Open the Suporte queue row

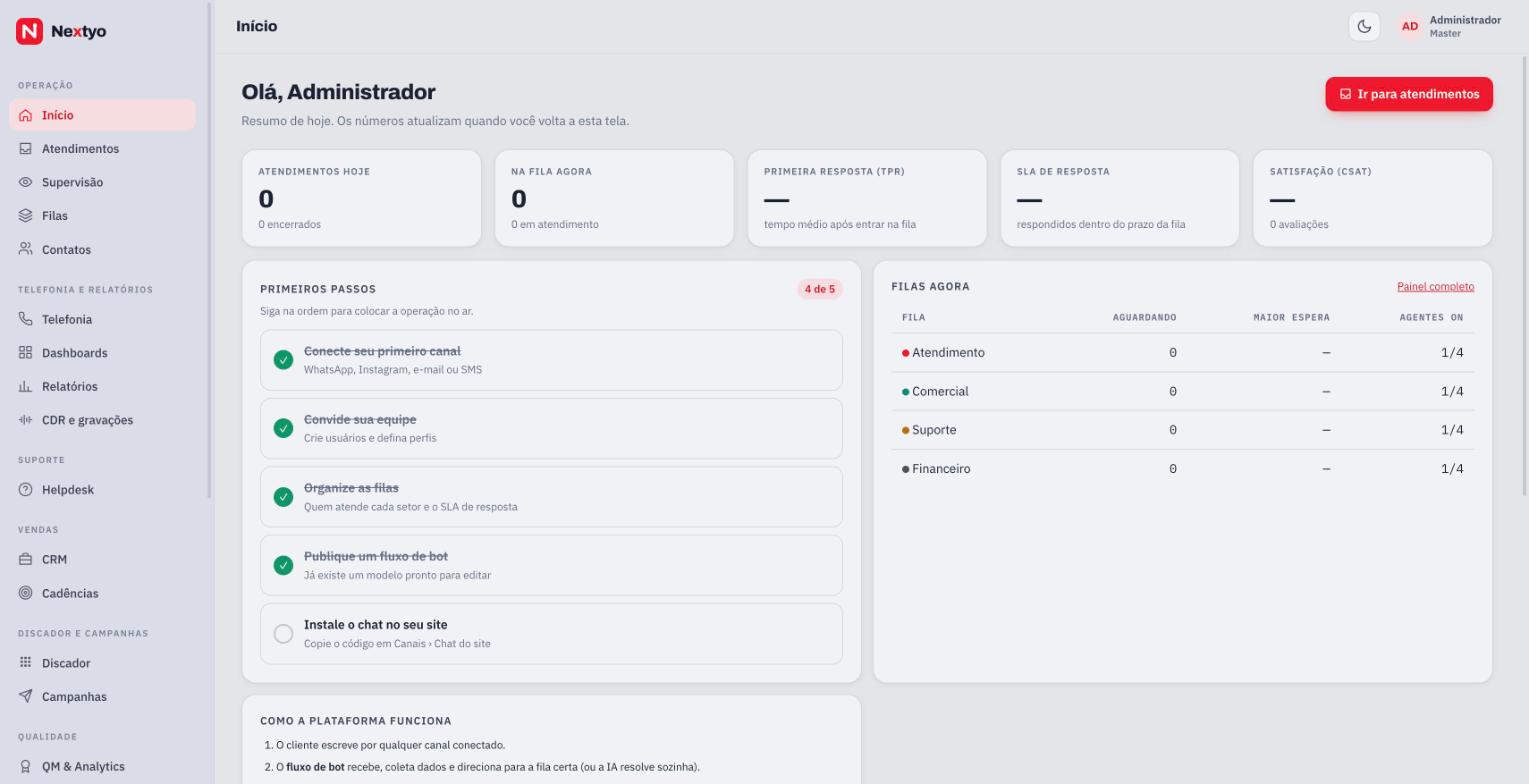point(1182,430)
